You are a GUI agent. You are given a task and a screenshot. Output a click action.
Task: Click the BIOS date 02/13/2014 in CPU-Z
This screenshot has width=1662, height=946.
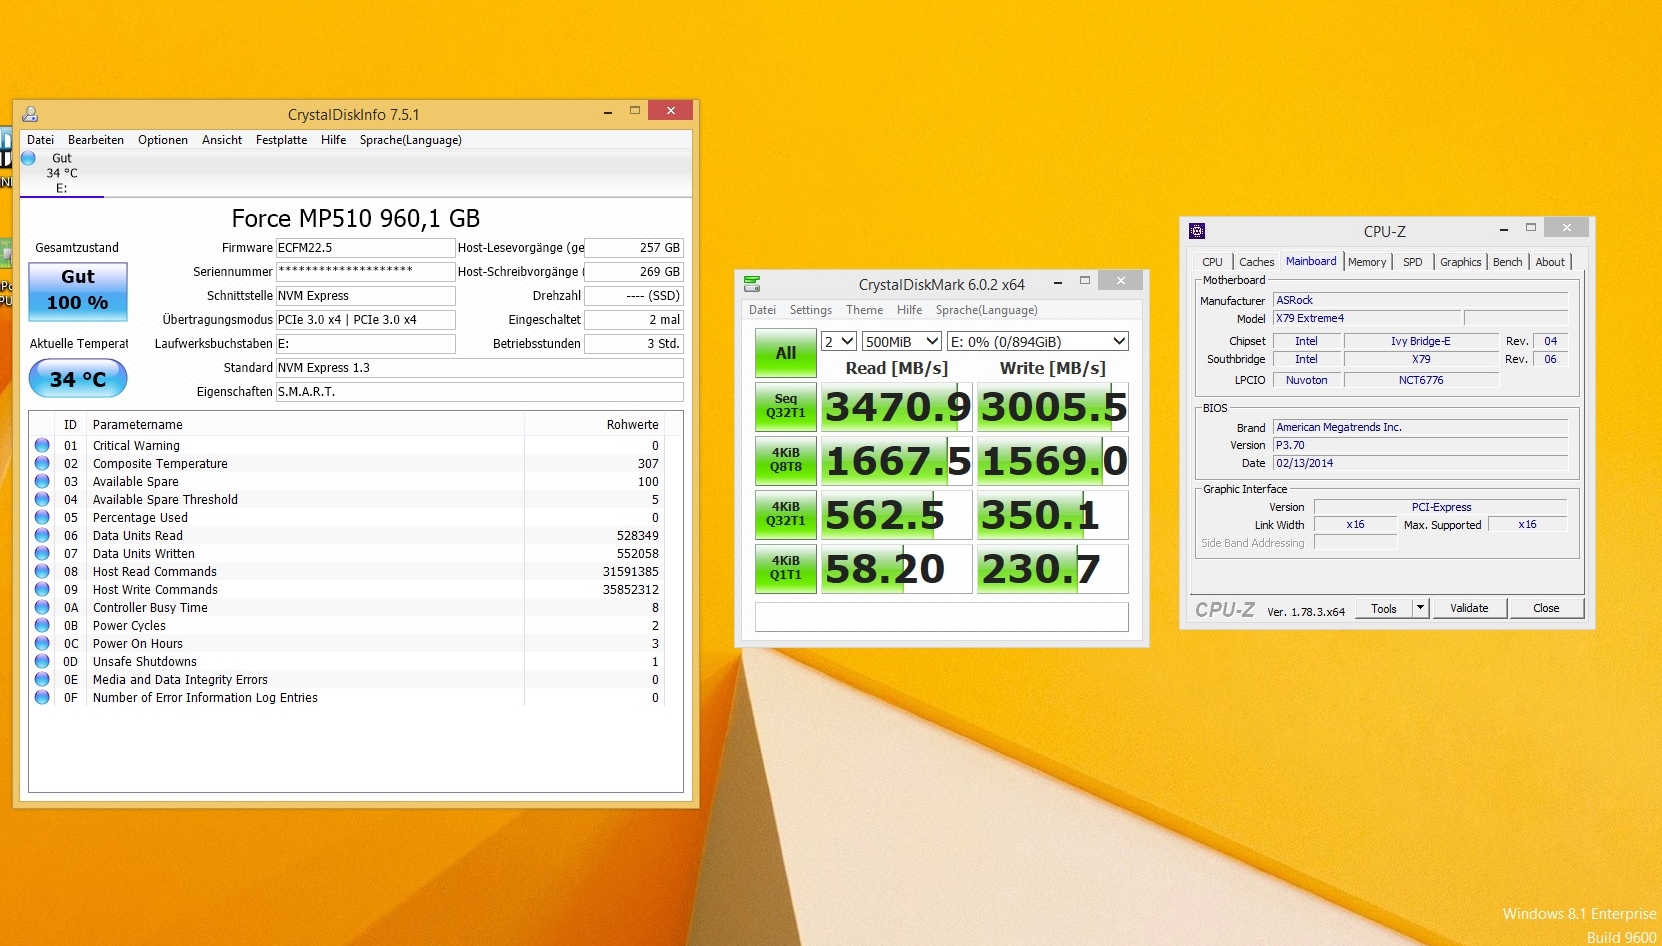[x=1420, y=463]
